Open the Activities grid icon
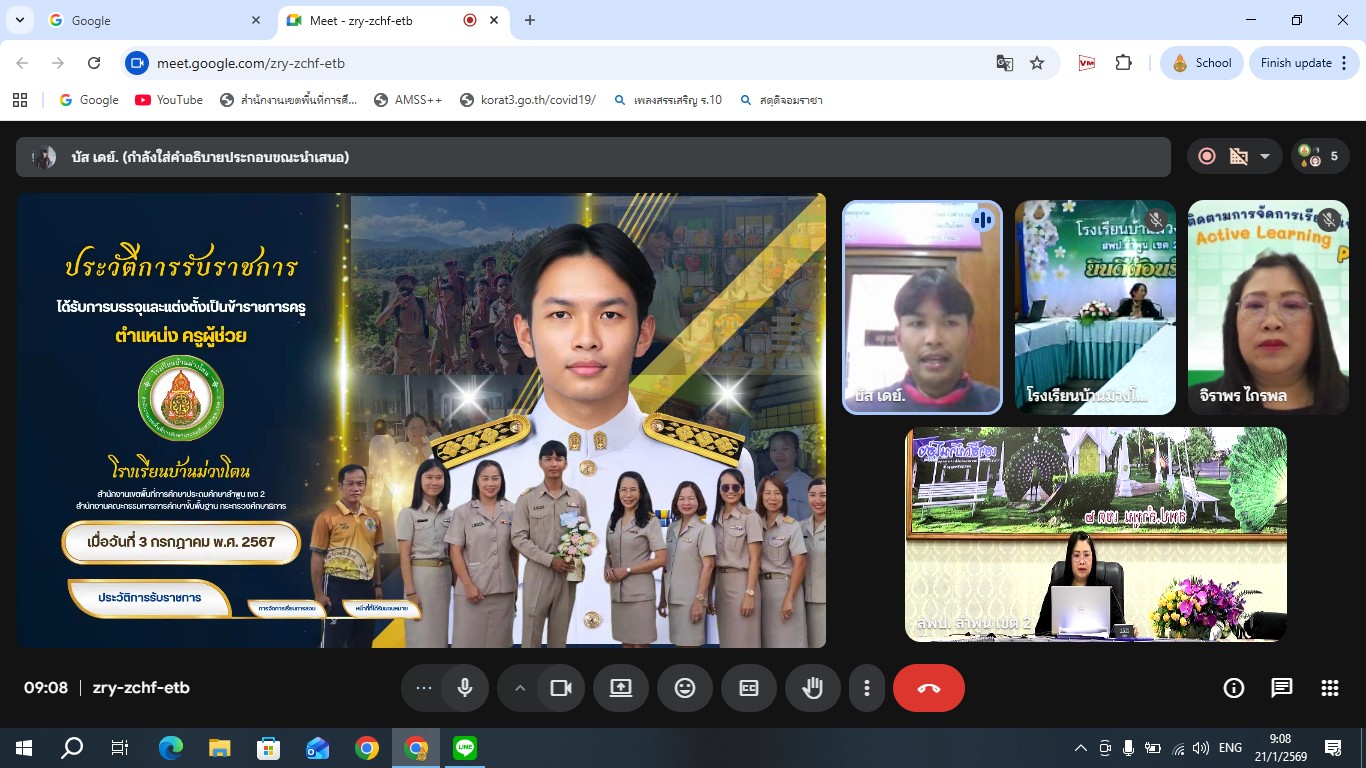 click(1329, 688)
